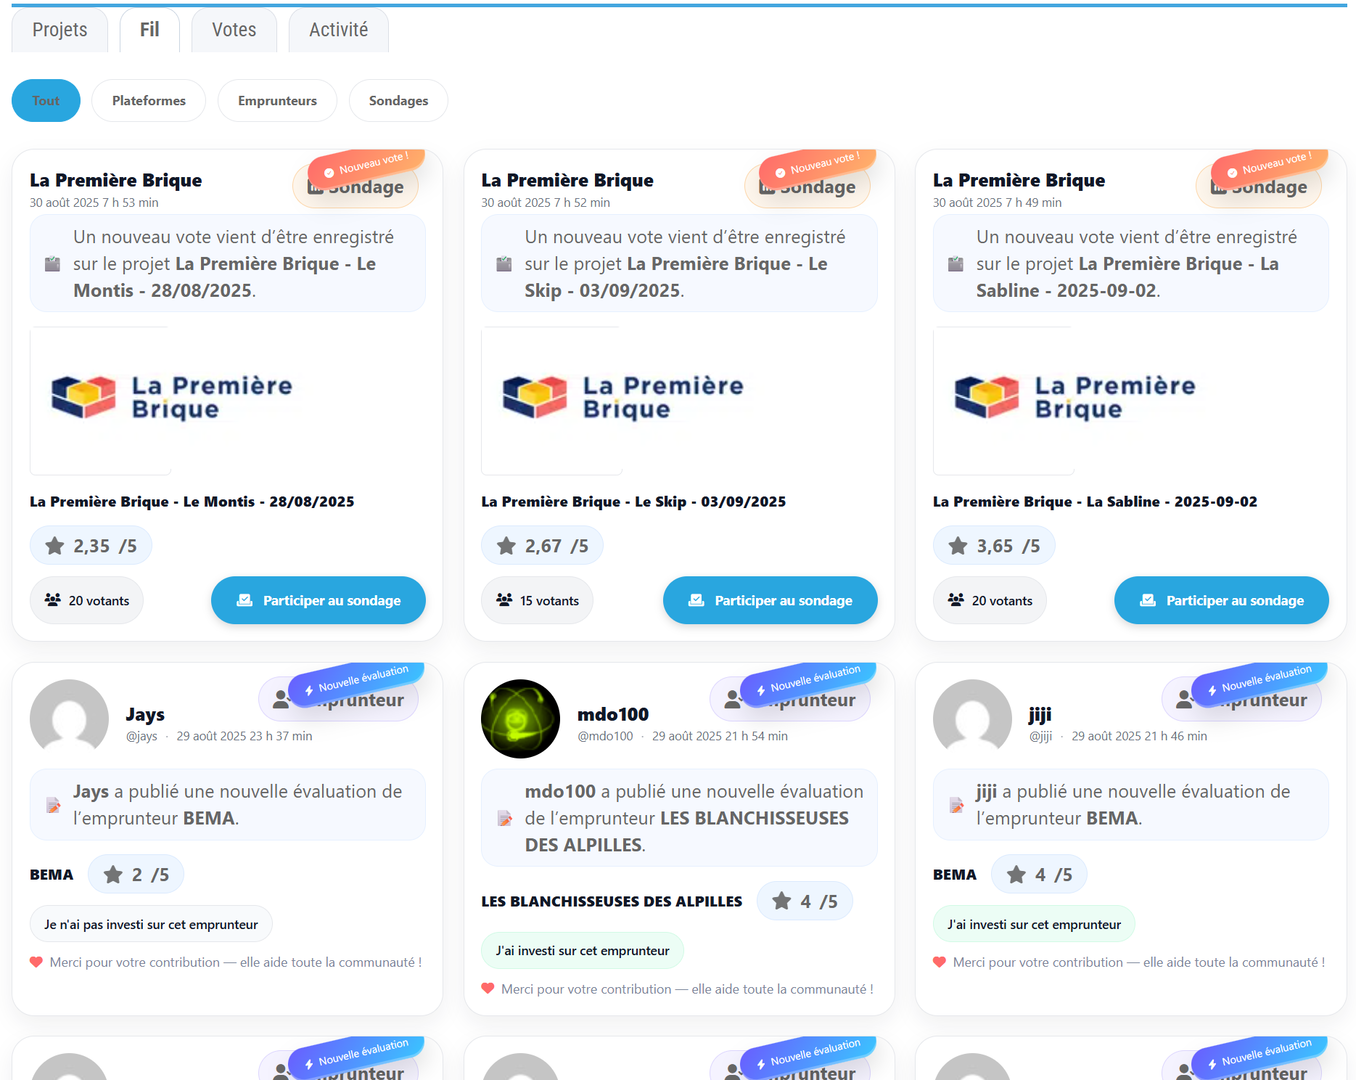
Task: Open the Votes tab
Action: [x=234, y=30]
